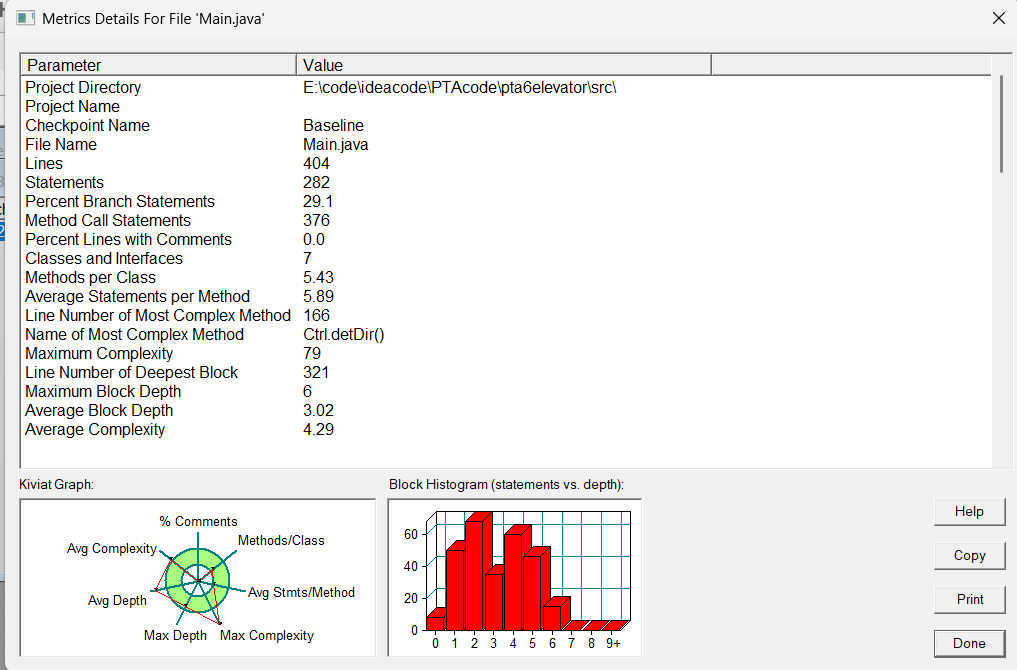
Task: Select Name of Most Complex Method parameter
Action: pos(134,335)
